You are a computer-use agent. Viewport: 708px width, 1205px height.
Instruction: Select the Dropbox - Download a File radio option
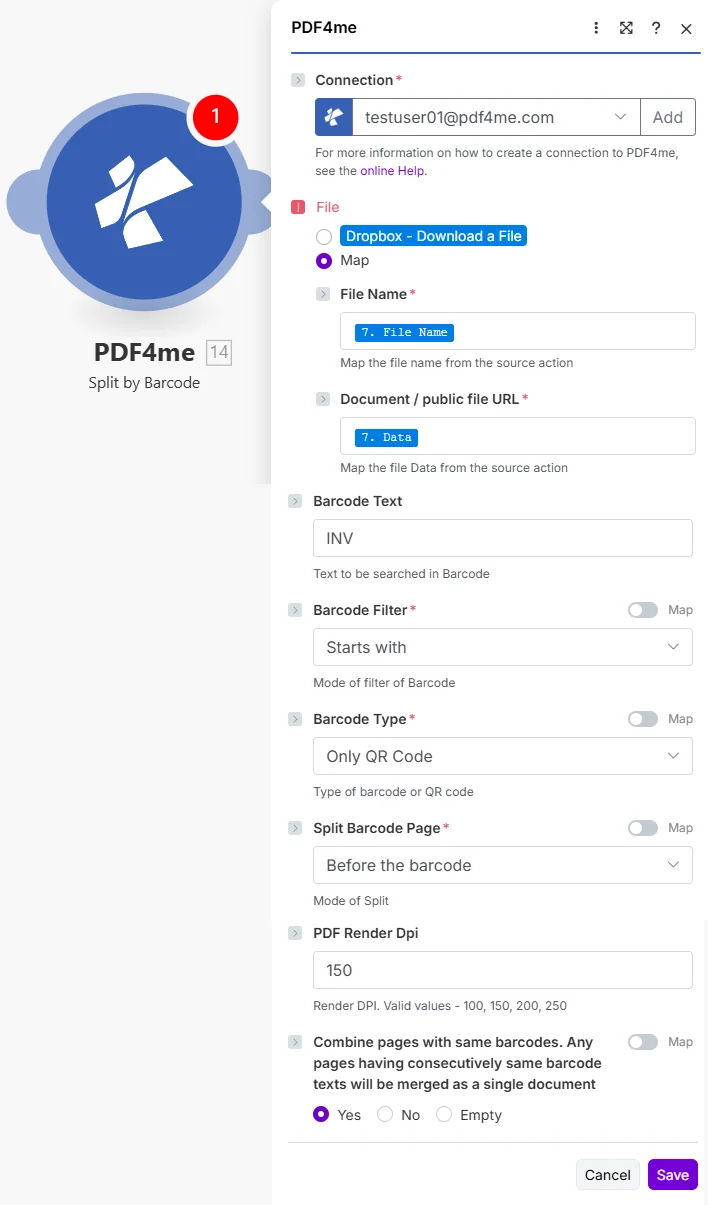click(324, 237)
